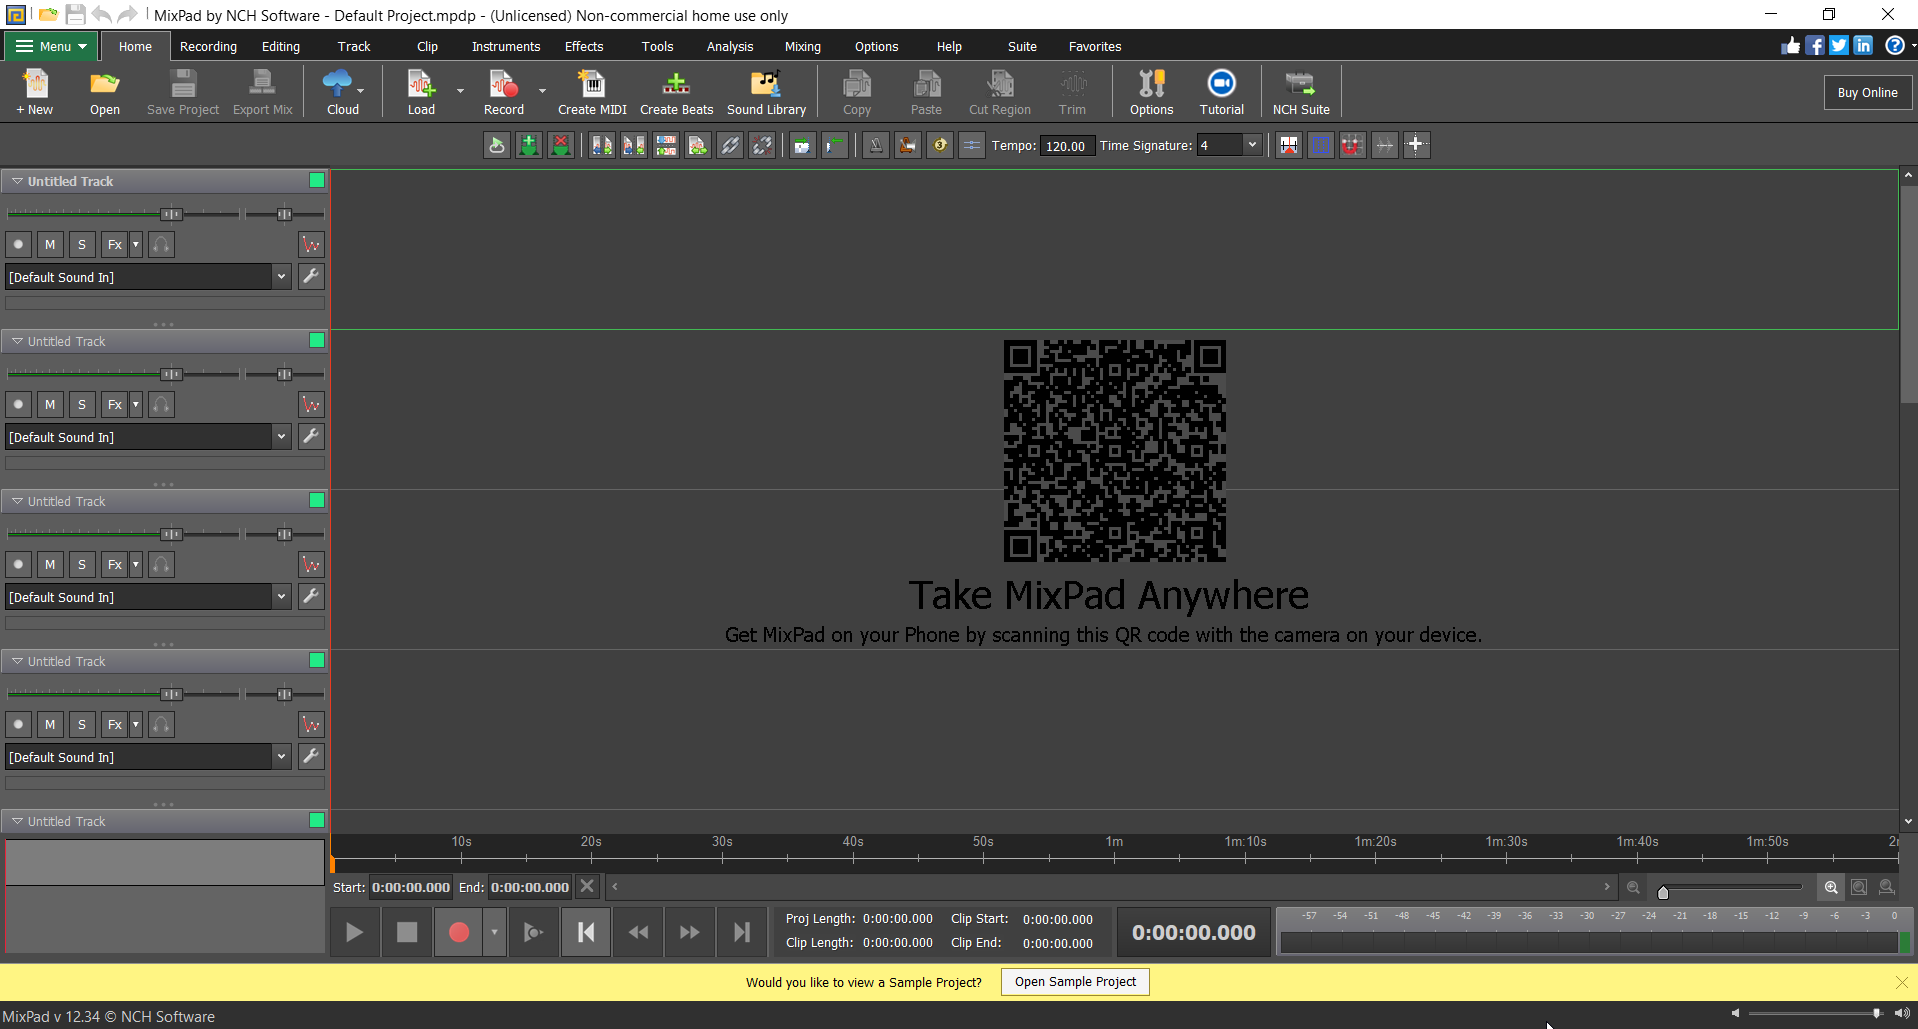Screen dimensions: 1918x1029
Task: Dismiss the yellow sample project banner
Action: point(1902,982)
